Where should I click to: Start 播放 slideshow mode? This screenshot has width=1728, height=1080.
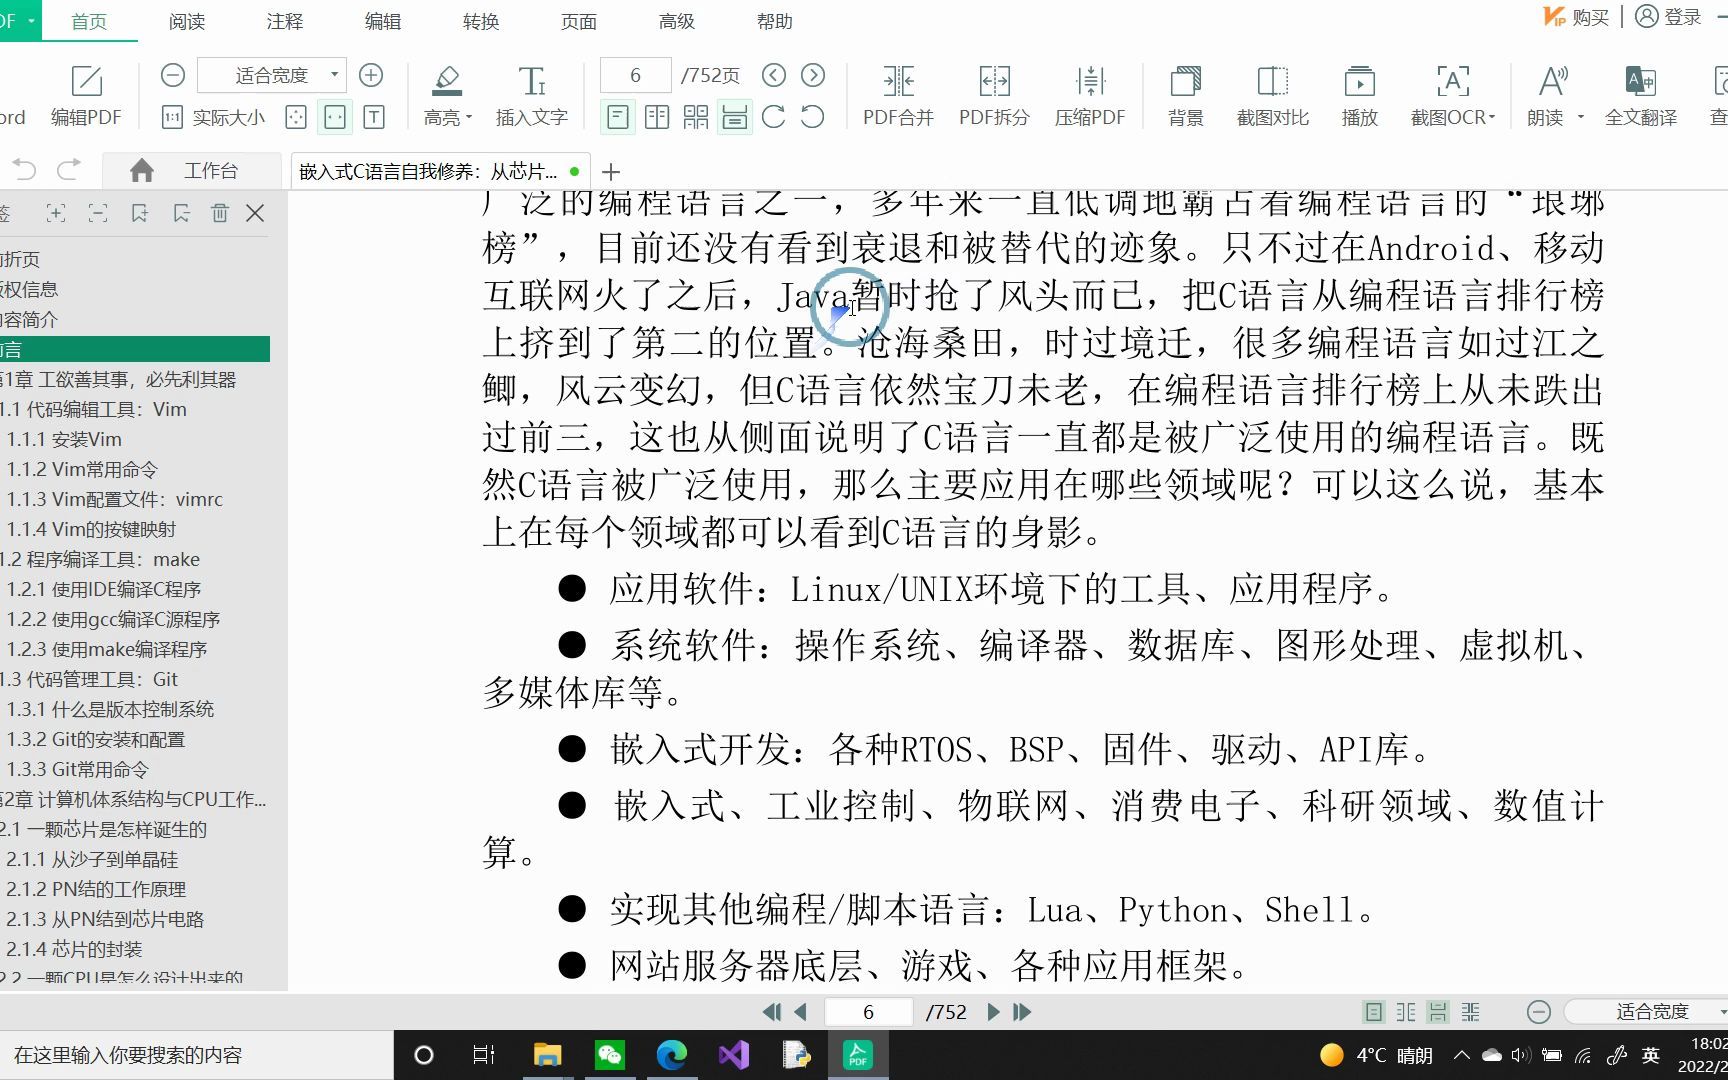(1360, 96)
